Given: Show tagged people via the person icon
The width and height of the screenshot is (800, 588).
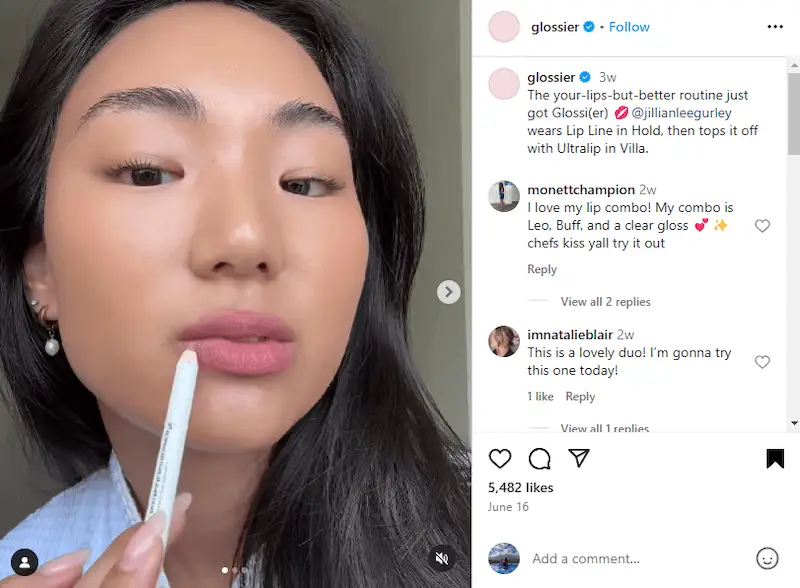Looking at the screenshot, I should 24,562.
